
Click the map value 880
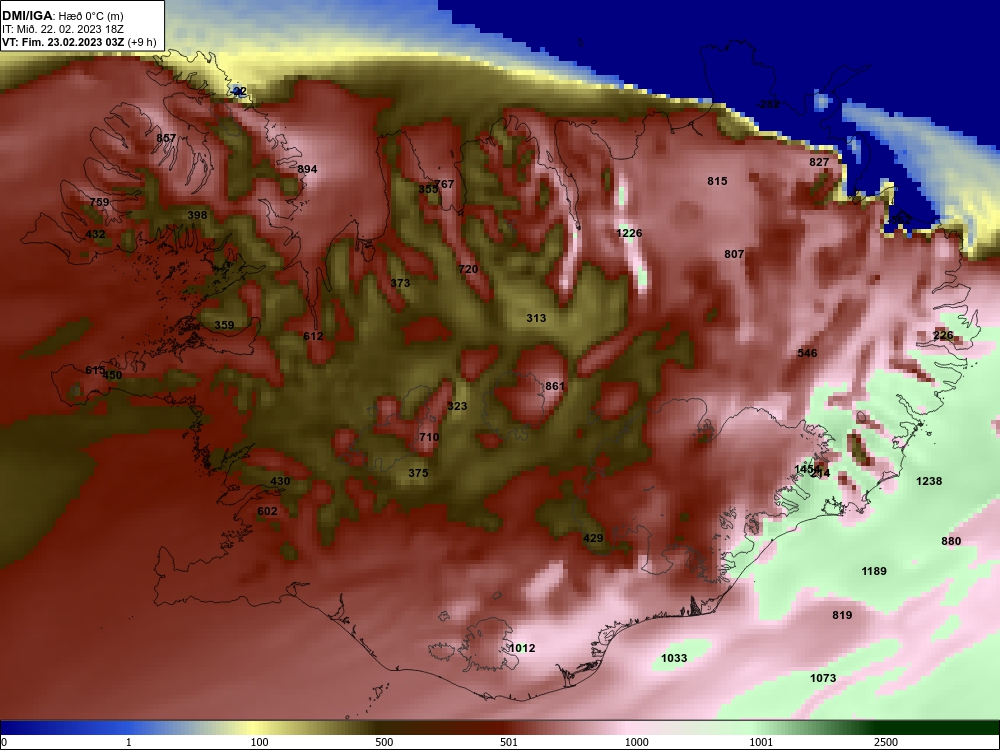(x=951, y=541)
